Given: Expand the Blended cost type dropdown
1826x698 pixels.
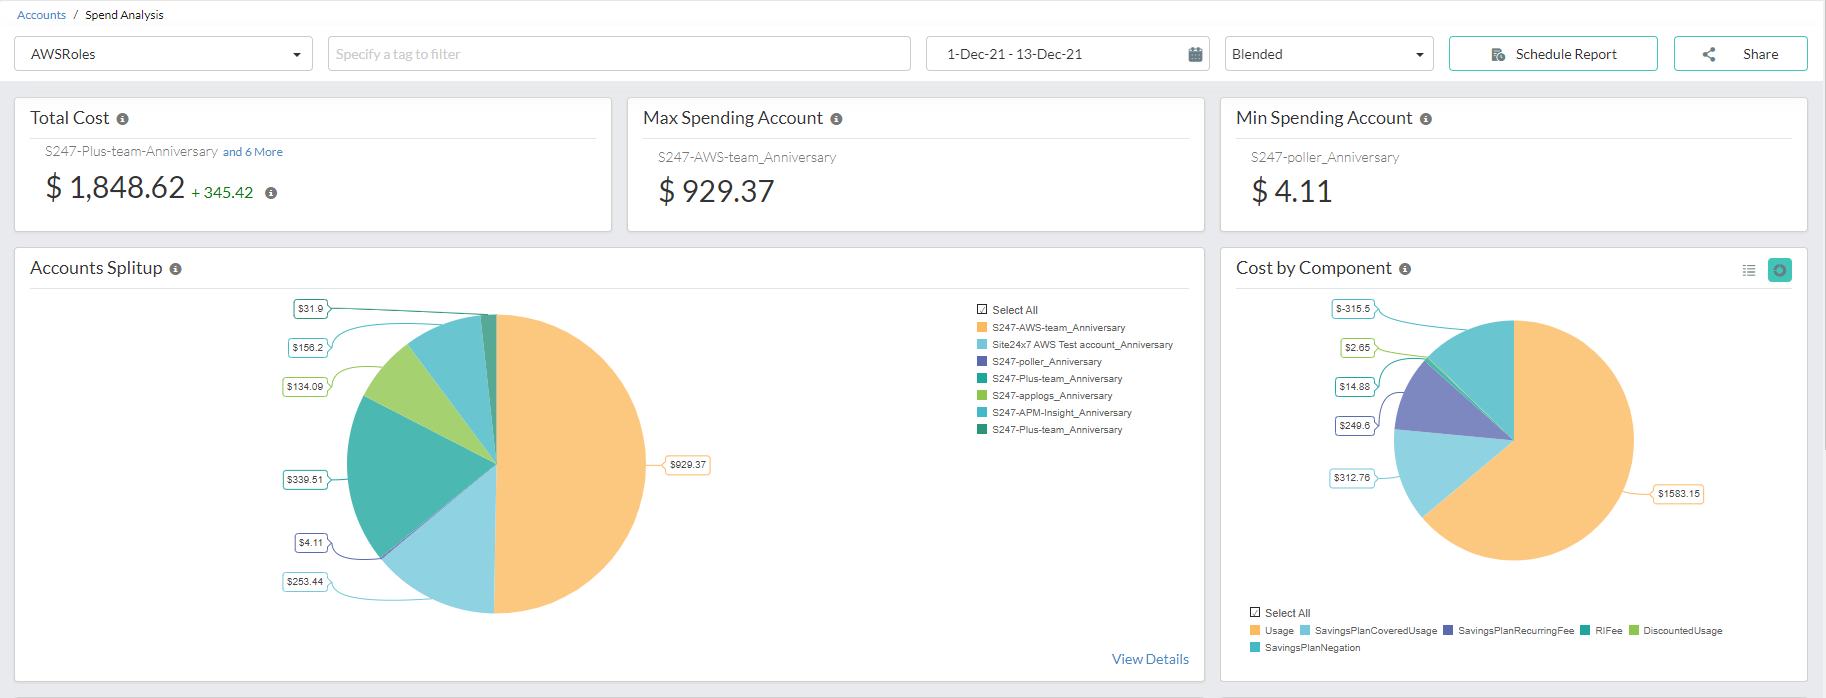Looking at the screenshot, I should tap(1329, 54).
